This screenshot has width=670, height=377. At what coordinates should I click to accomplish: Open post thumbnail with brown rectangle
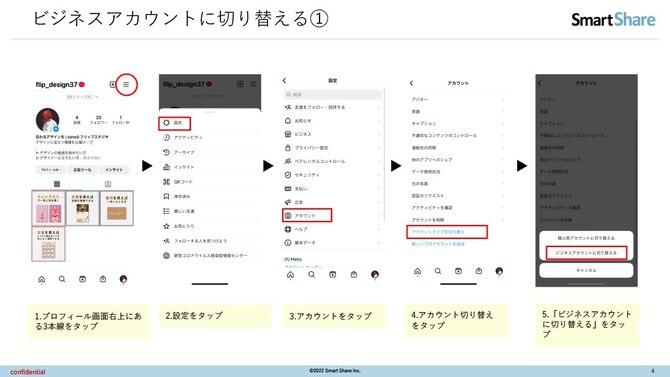click(x=117, y=208)
